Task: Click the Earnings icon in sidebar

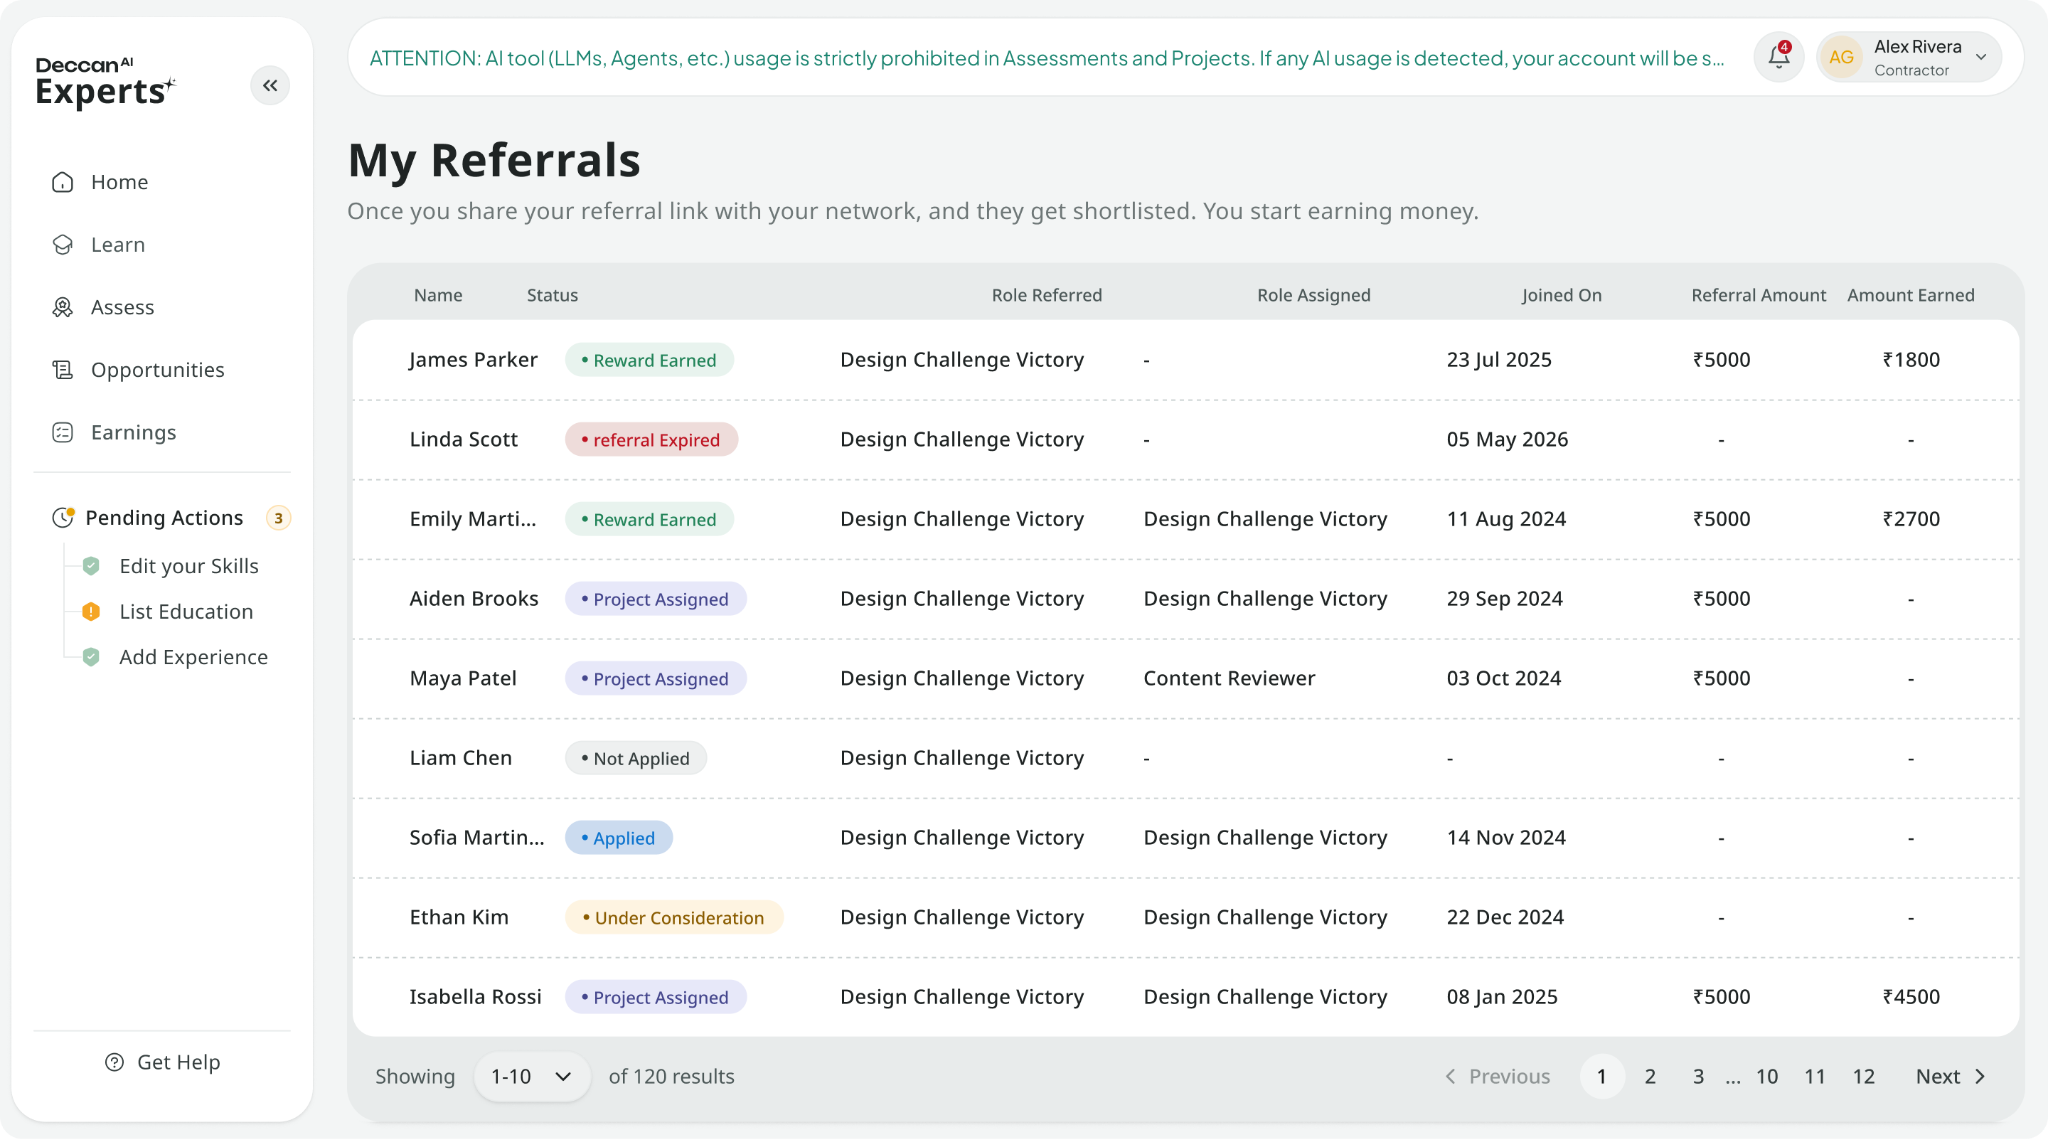Action: pos(63,432)
